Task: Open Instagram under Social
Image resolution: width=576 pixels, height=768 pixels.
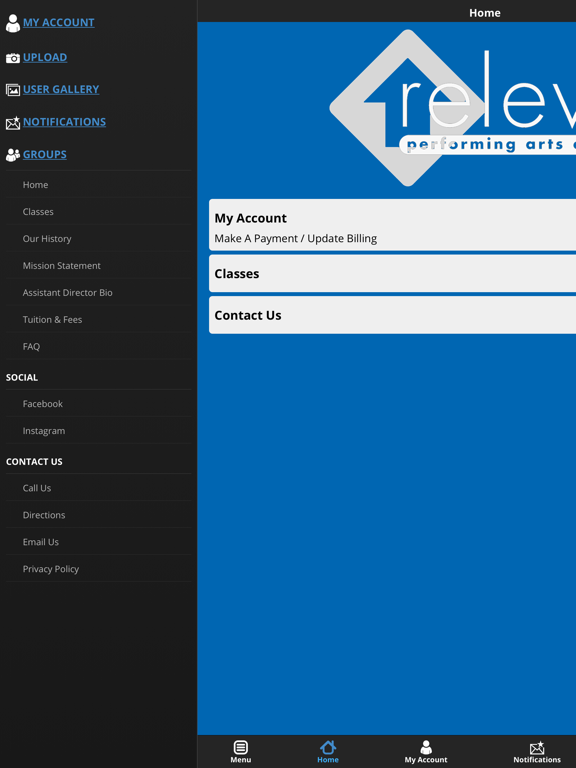Action: (x=98, y=431)
